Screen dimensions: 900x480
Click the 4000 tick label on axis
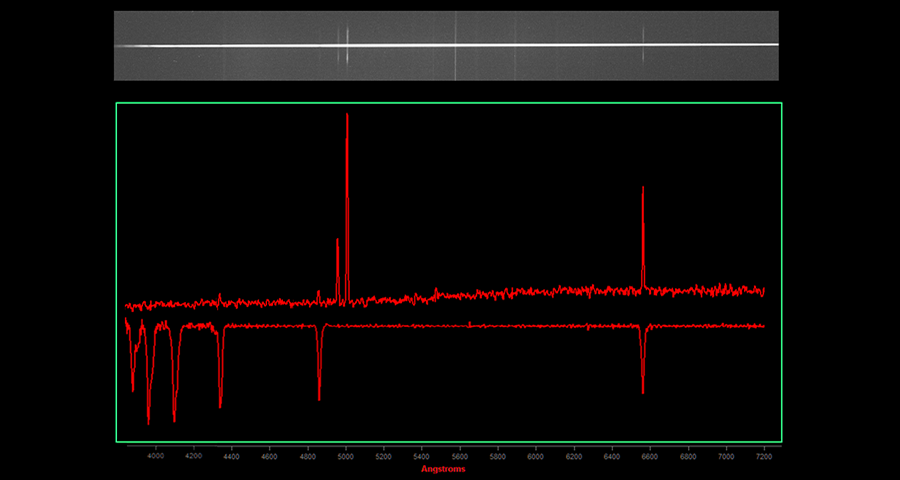click(155, 455)
